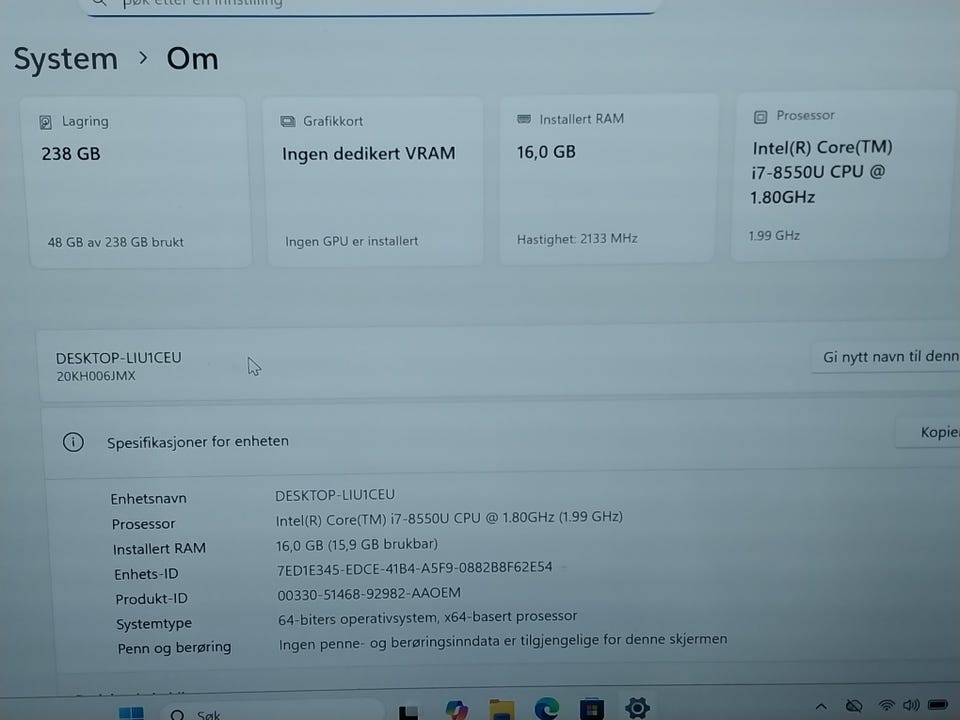
Task: Go back to System in breadcrumb
Action: coord(66,59)
